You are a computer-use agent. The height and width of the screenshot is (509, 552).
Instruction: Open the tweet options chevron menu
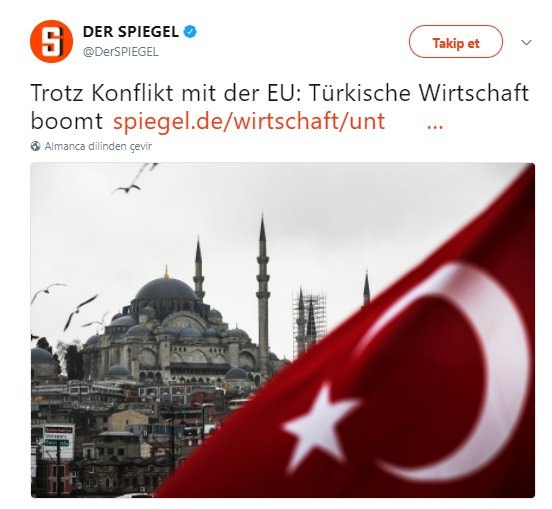[526, 43]
